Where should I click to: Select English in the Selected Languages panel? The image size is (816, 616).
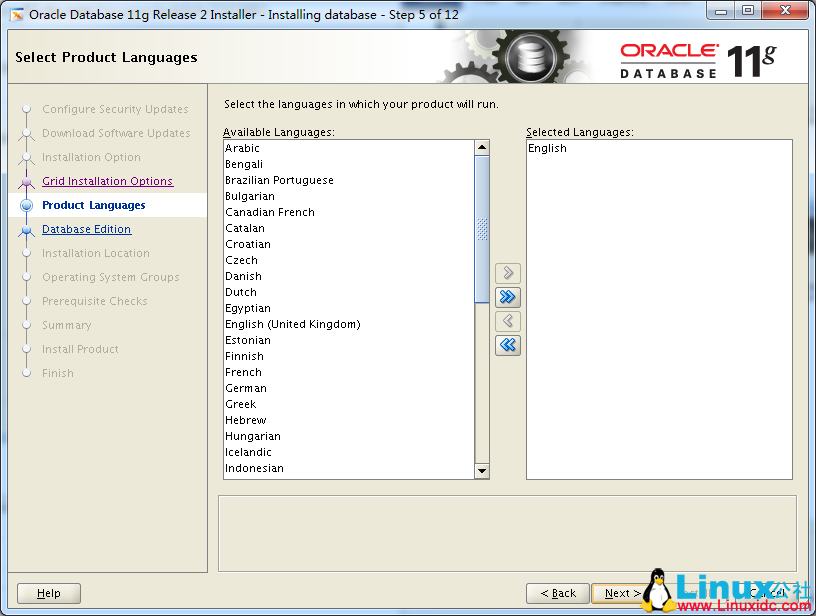point(548,148)
